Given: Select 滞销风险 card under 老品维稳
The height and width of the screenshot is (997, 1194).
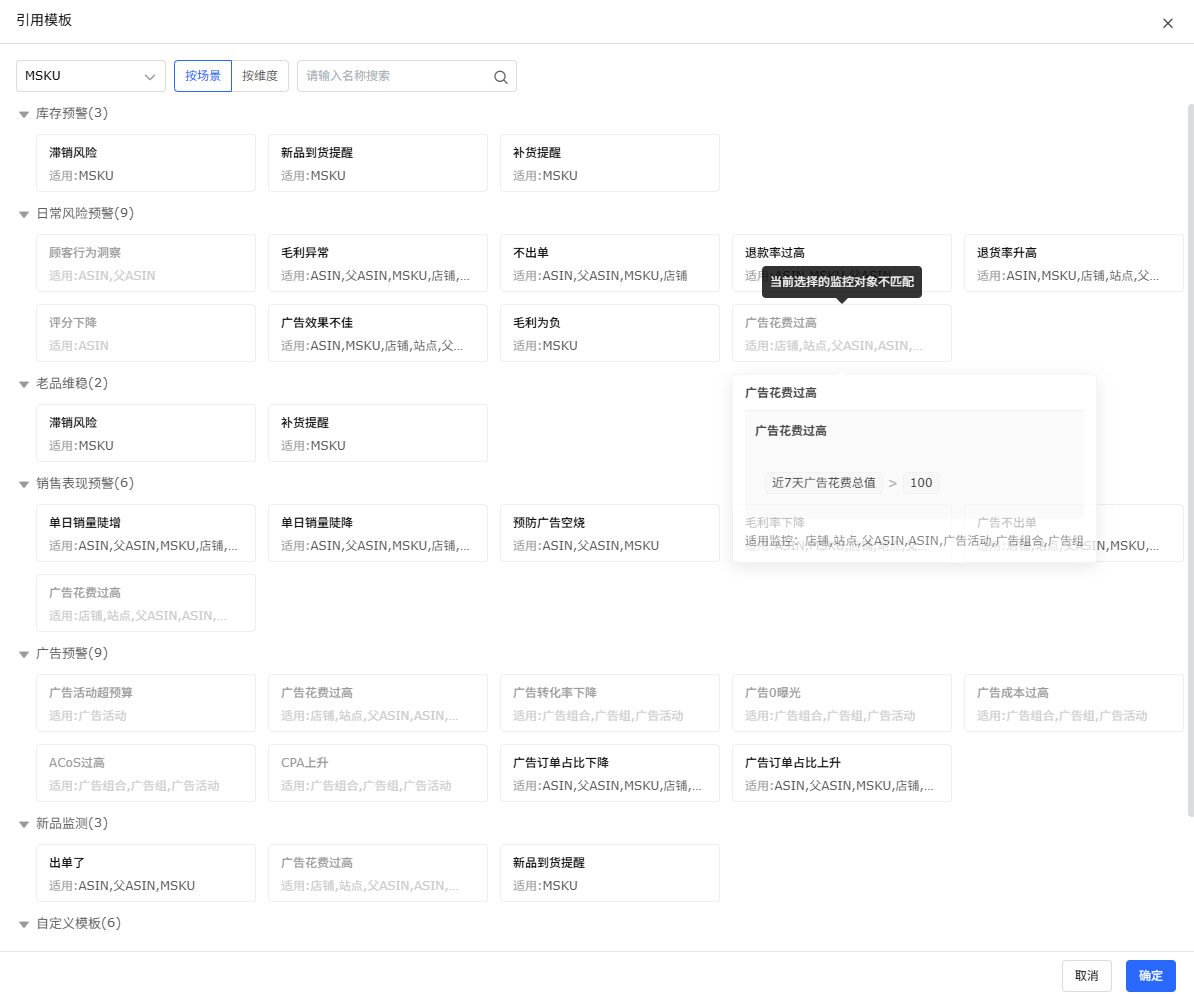Looking at the screenshot, I should tap(145, 433).
